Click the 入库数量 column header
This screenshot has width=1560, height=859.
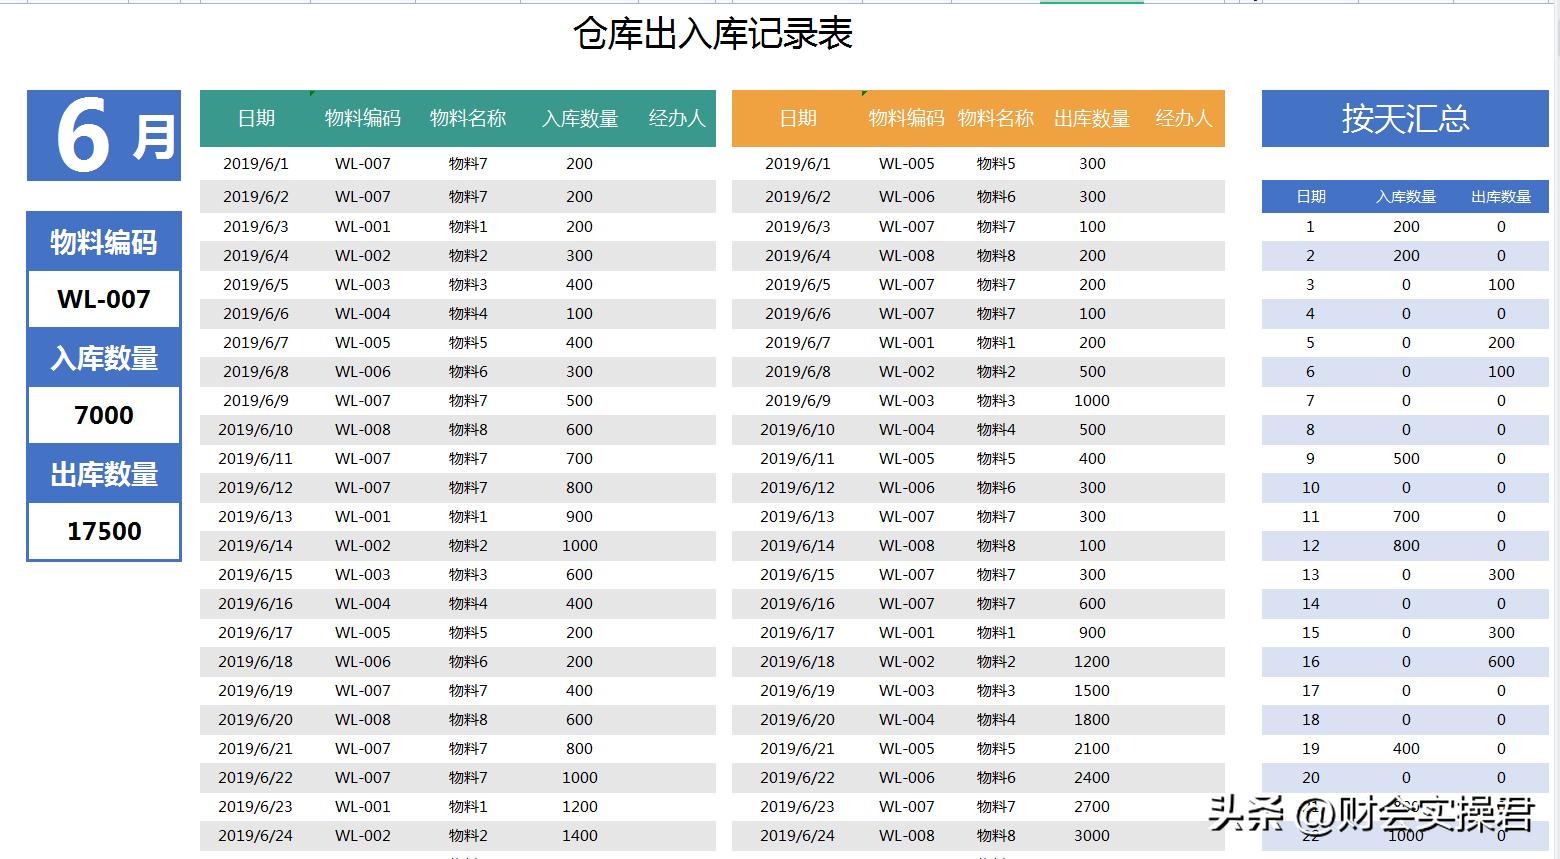click(578, 118)
